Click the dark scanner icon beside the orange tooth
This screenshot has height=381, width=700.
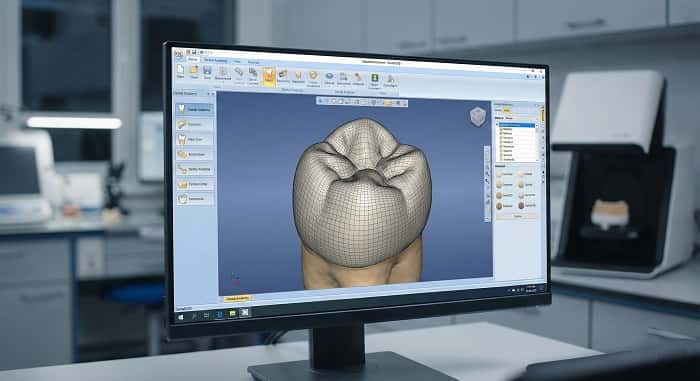click(x=283, y=74)
